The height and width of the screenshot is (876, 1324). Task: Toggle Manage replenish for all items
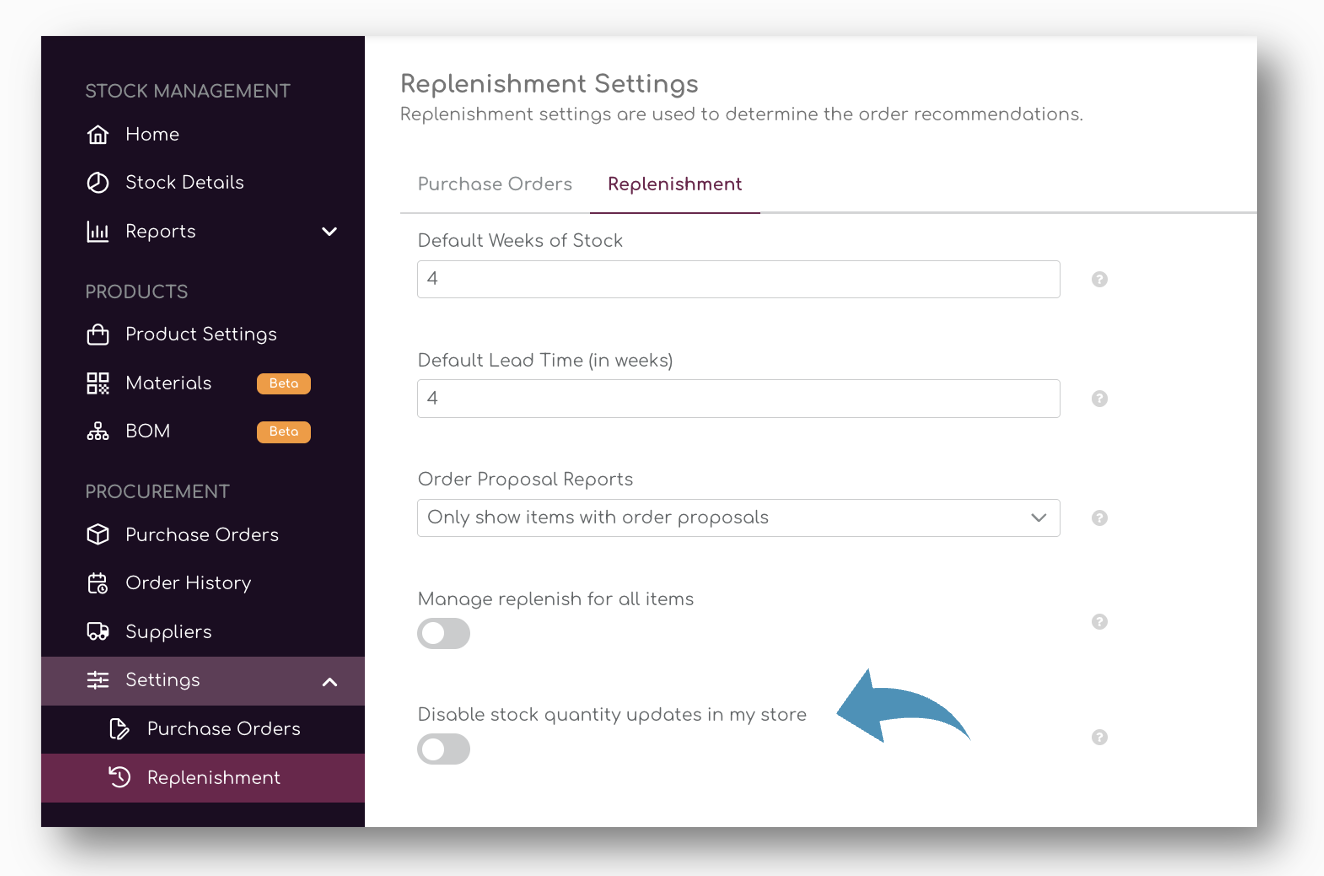(443, 633)
